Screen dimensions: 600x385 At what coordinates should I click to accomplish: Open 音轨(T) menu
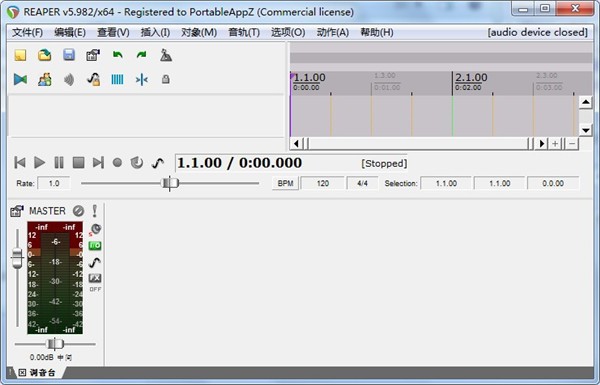(244, 33)
